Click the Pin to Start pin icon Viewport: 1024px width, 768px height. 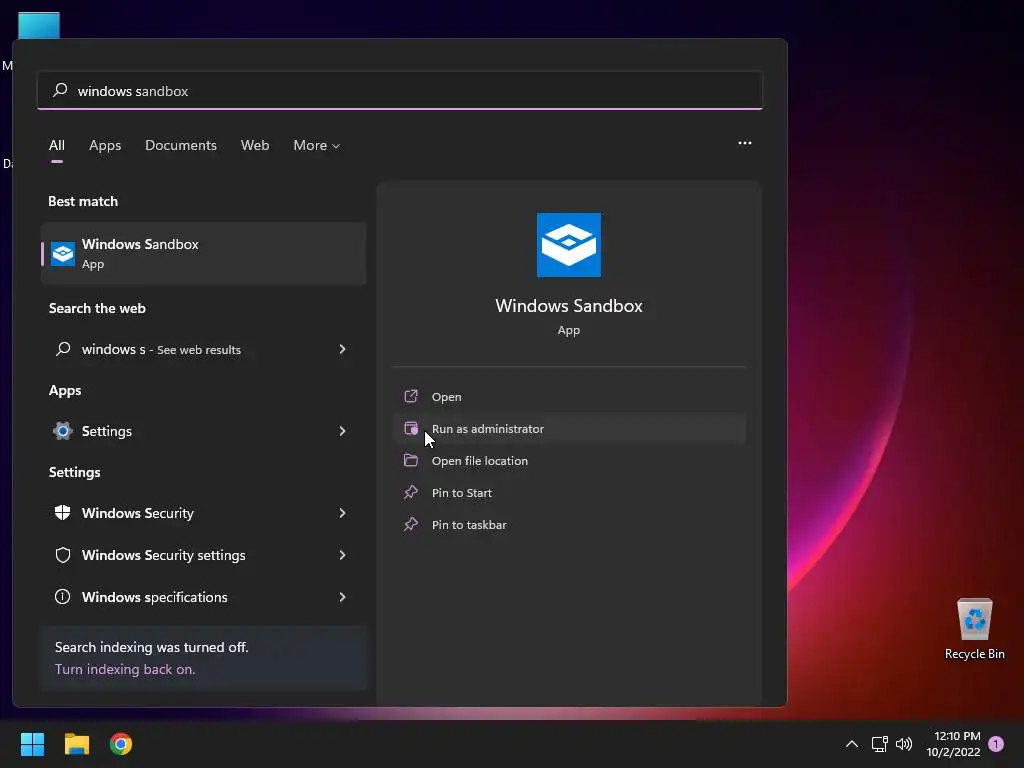411,492
